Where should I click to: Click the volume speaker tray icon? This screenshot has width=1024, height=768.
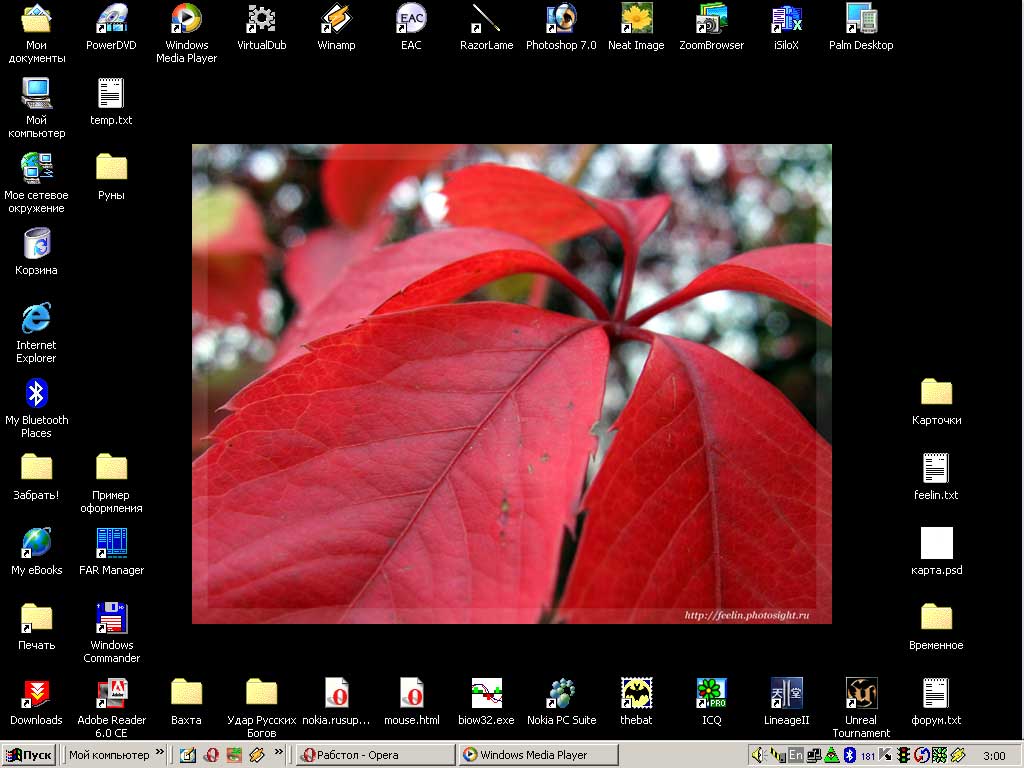pyautogui.click(x=758, y=755)
